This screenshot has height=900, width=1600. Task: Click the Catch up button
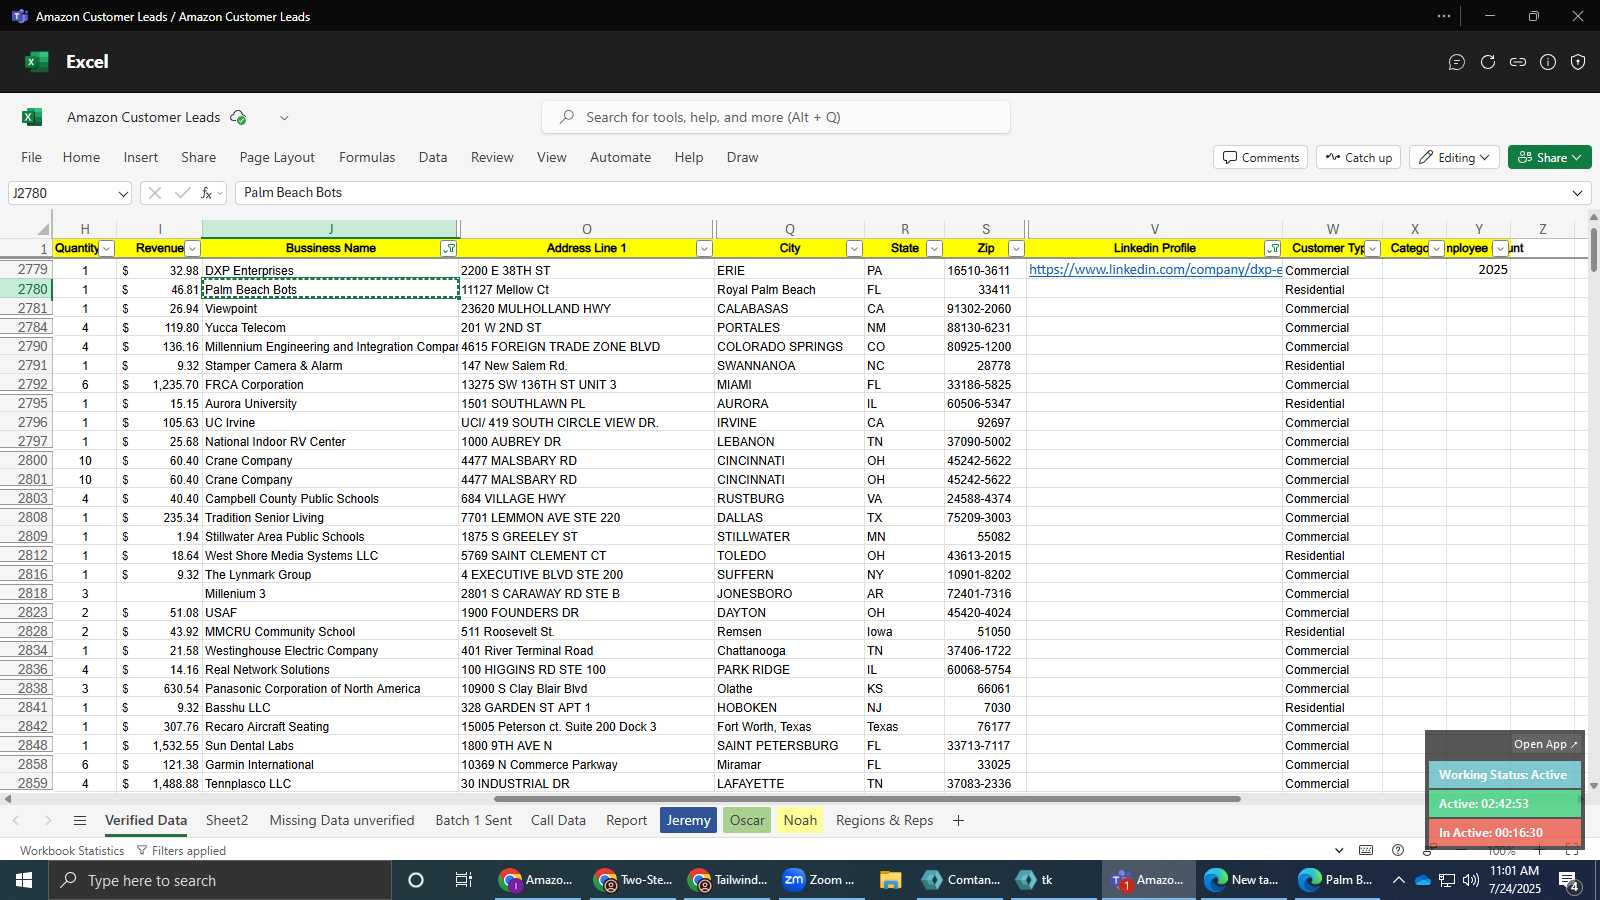(x=1358, y=158)
